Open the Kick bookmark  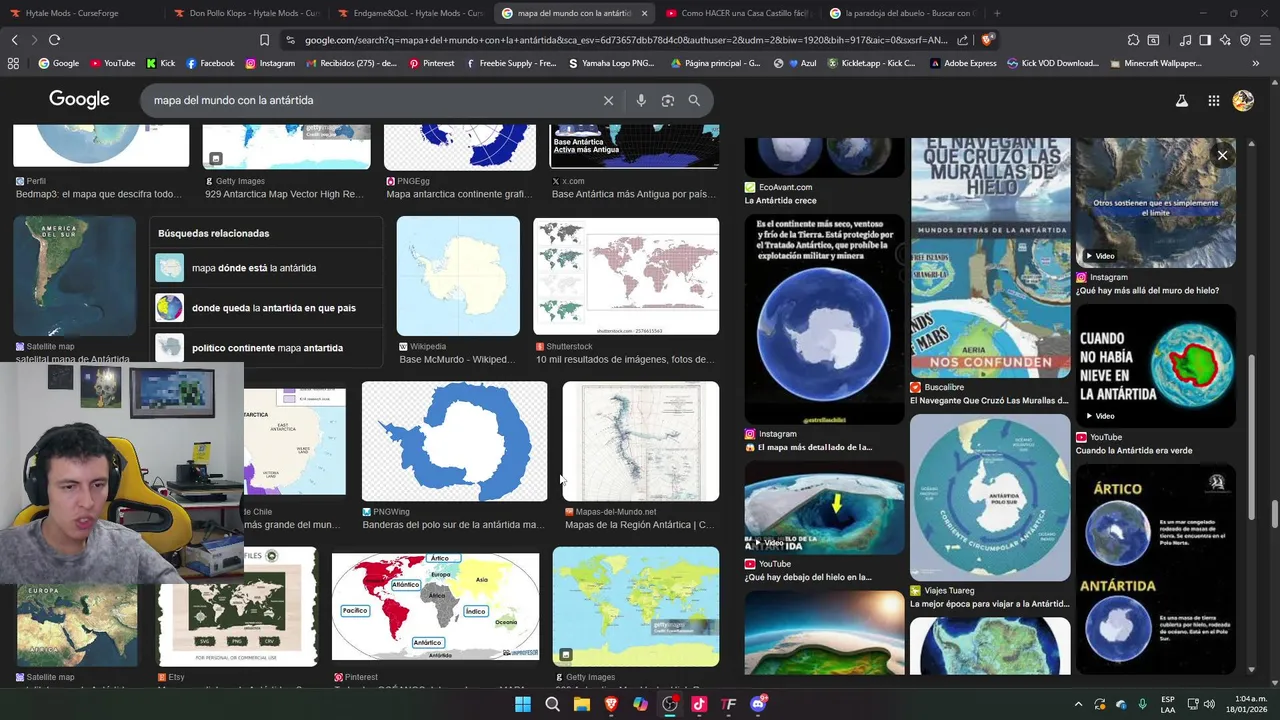pyautogui.click(x=160, y=63)
